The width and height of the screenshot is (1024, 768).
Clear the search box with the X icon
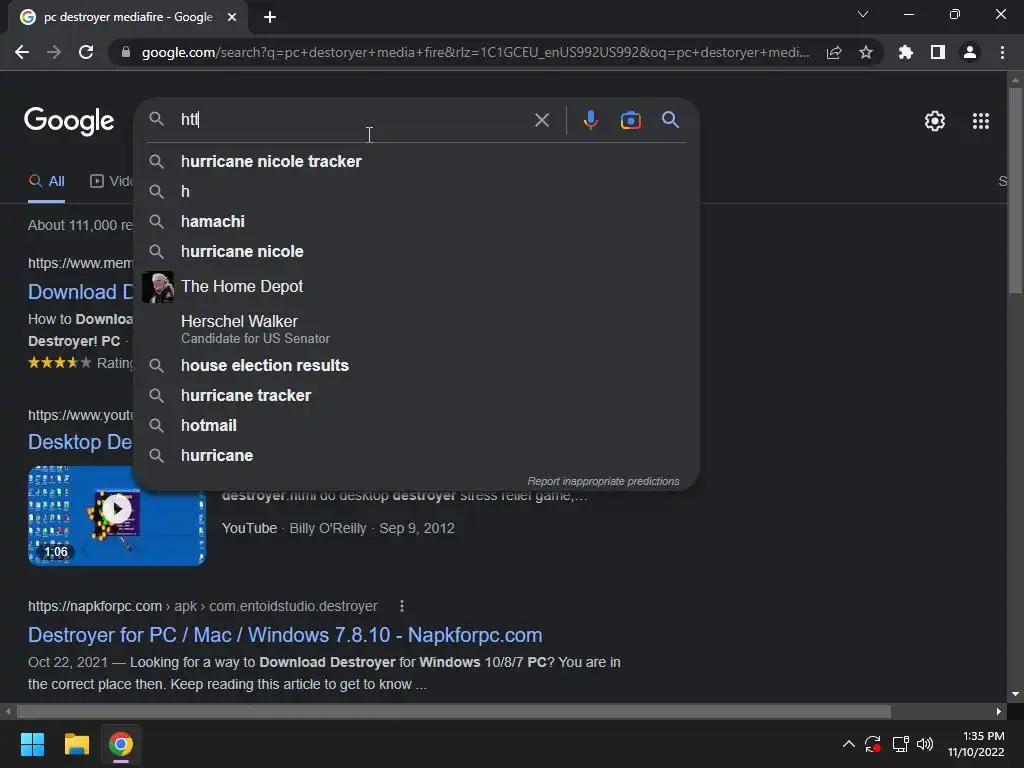pyautogui.click(x=541, y=120)
